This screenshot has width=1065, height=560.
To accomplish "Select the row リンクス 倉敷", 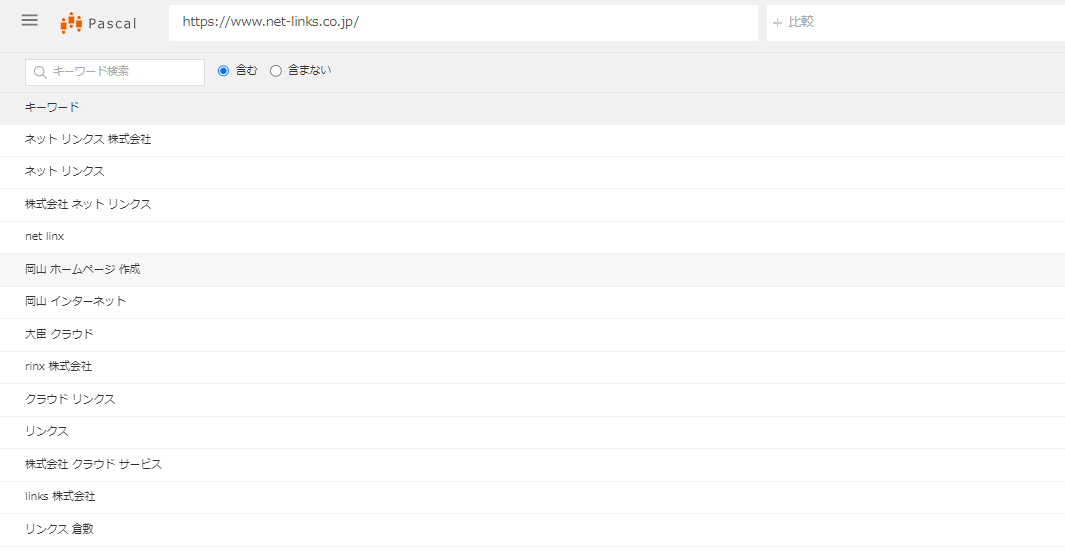I will [532, 530].
